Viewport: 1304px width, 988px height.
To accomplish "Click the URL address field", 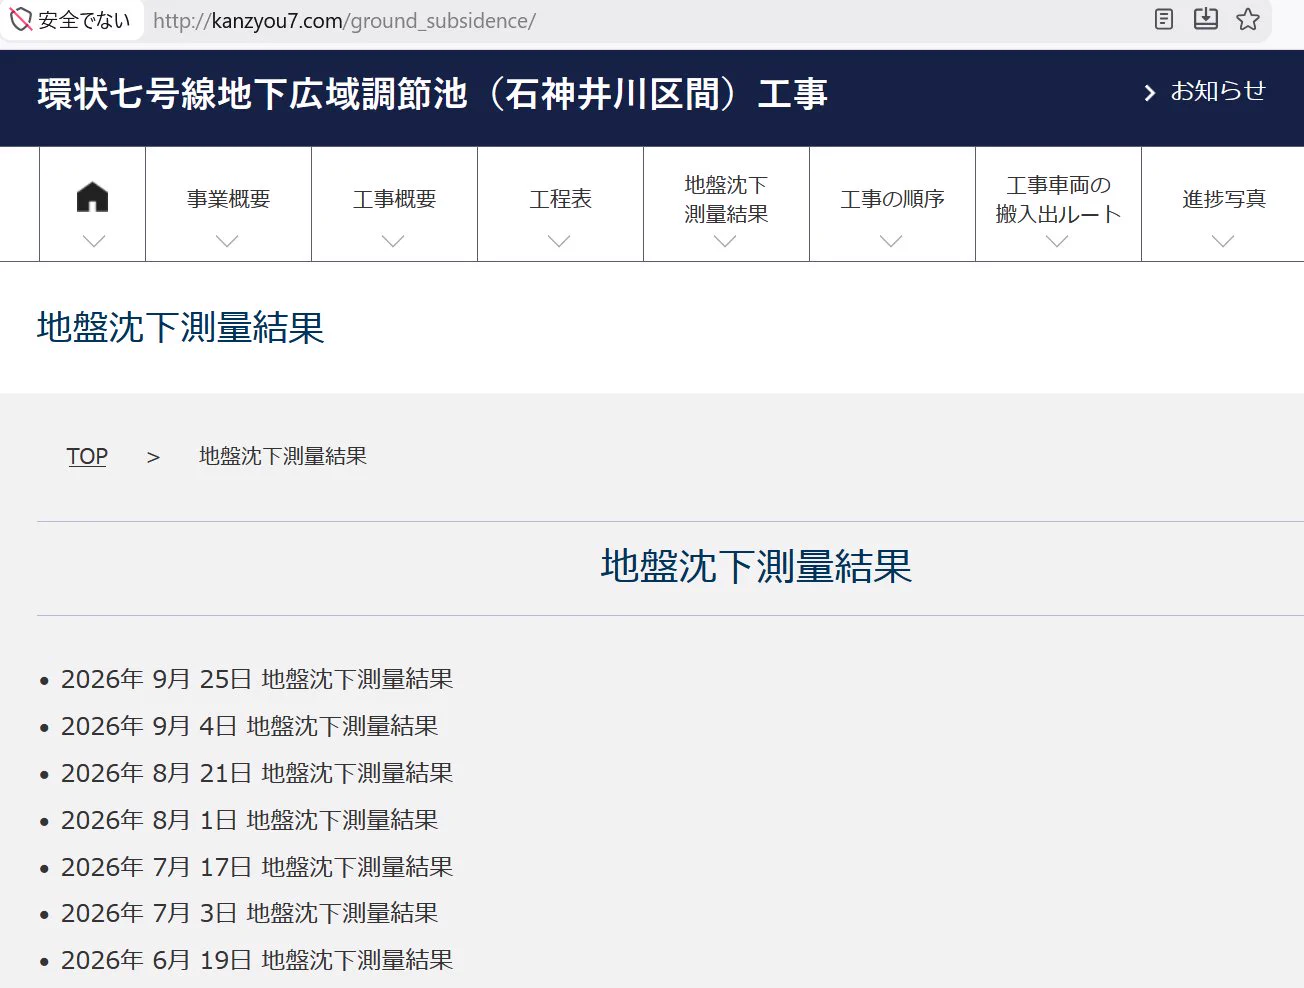I will pos(640,20).
